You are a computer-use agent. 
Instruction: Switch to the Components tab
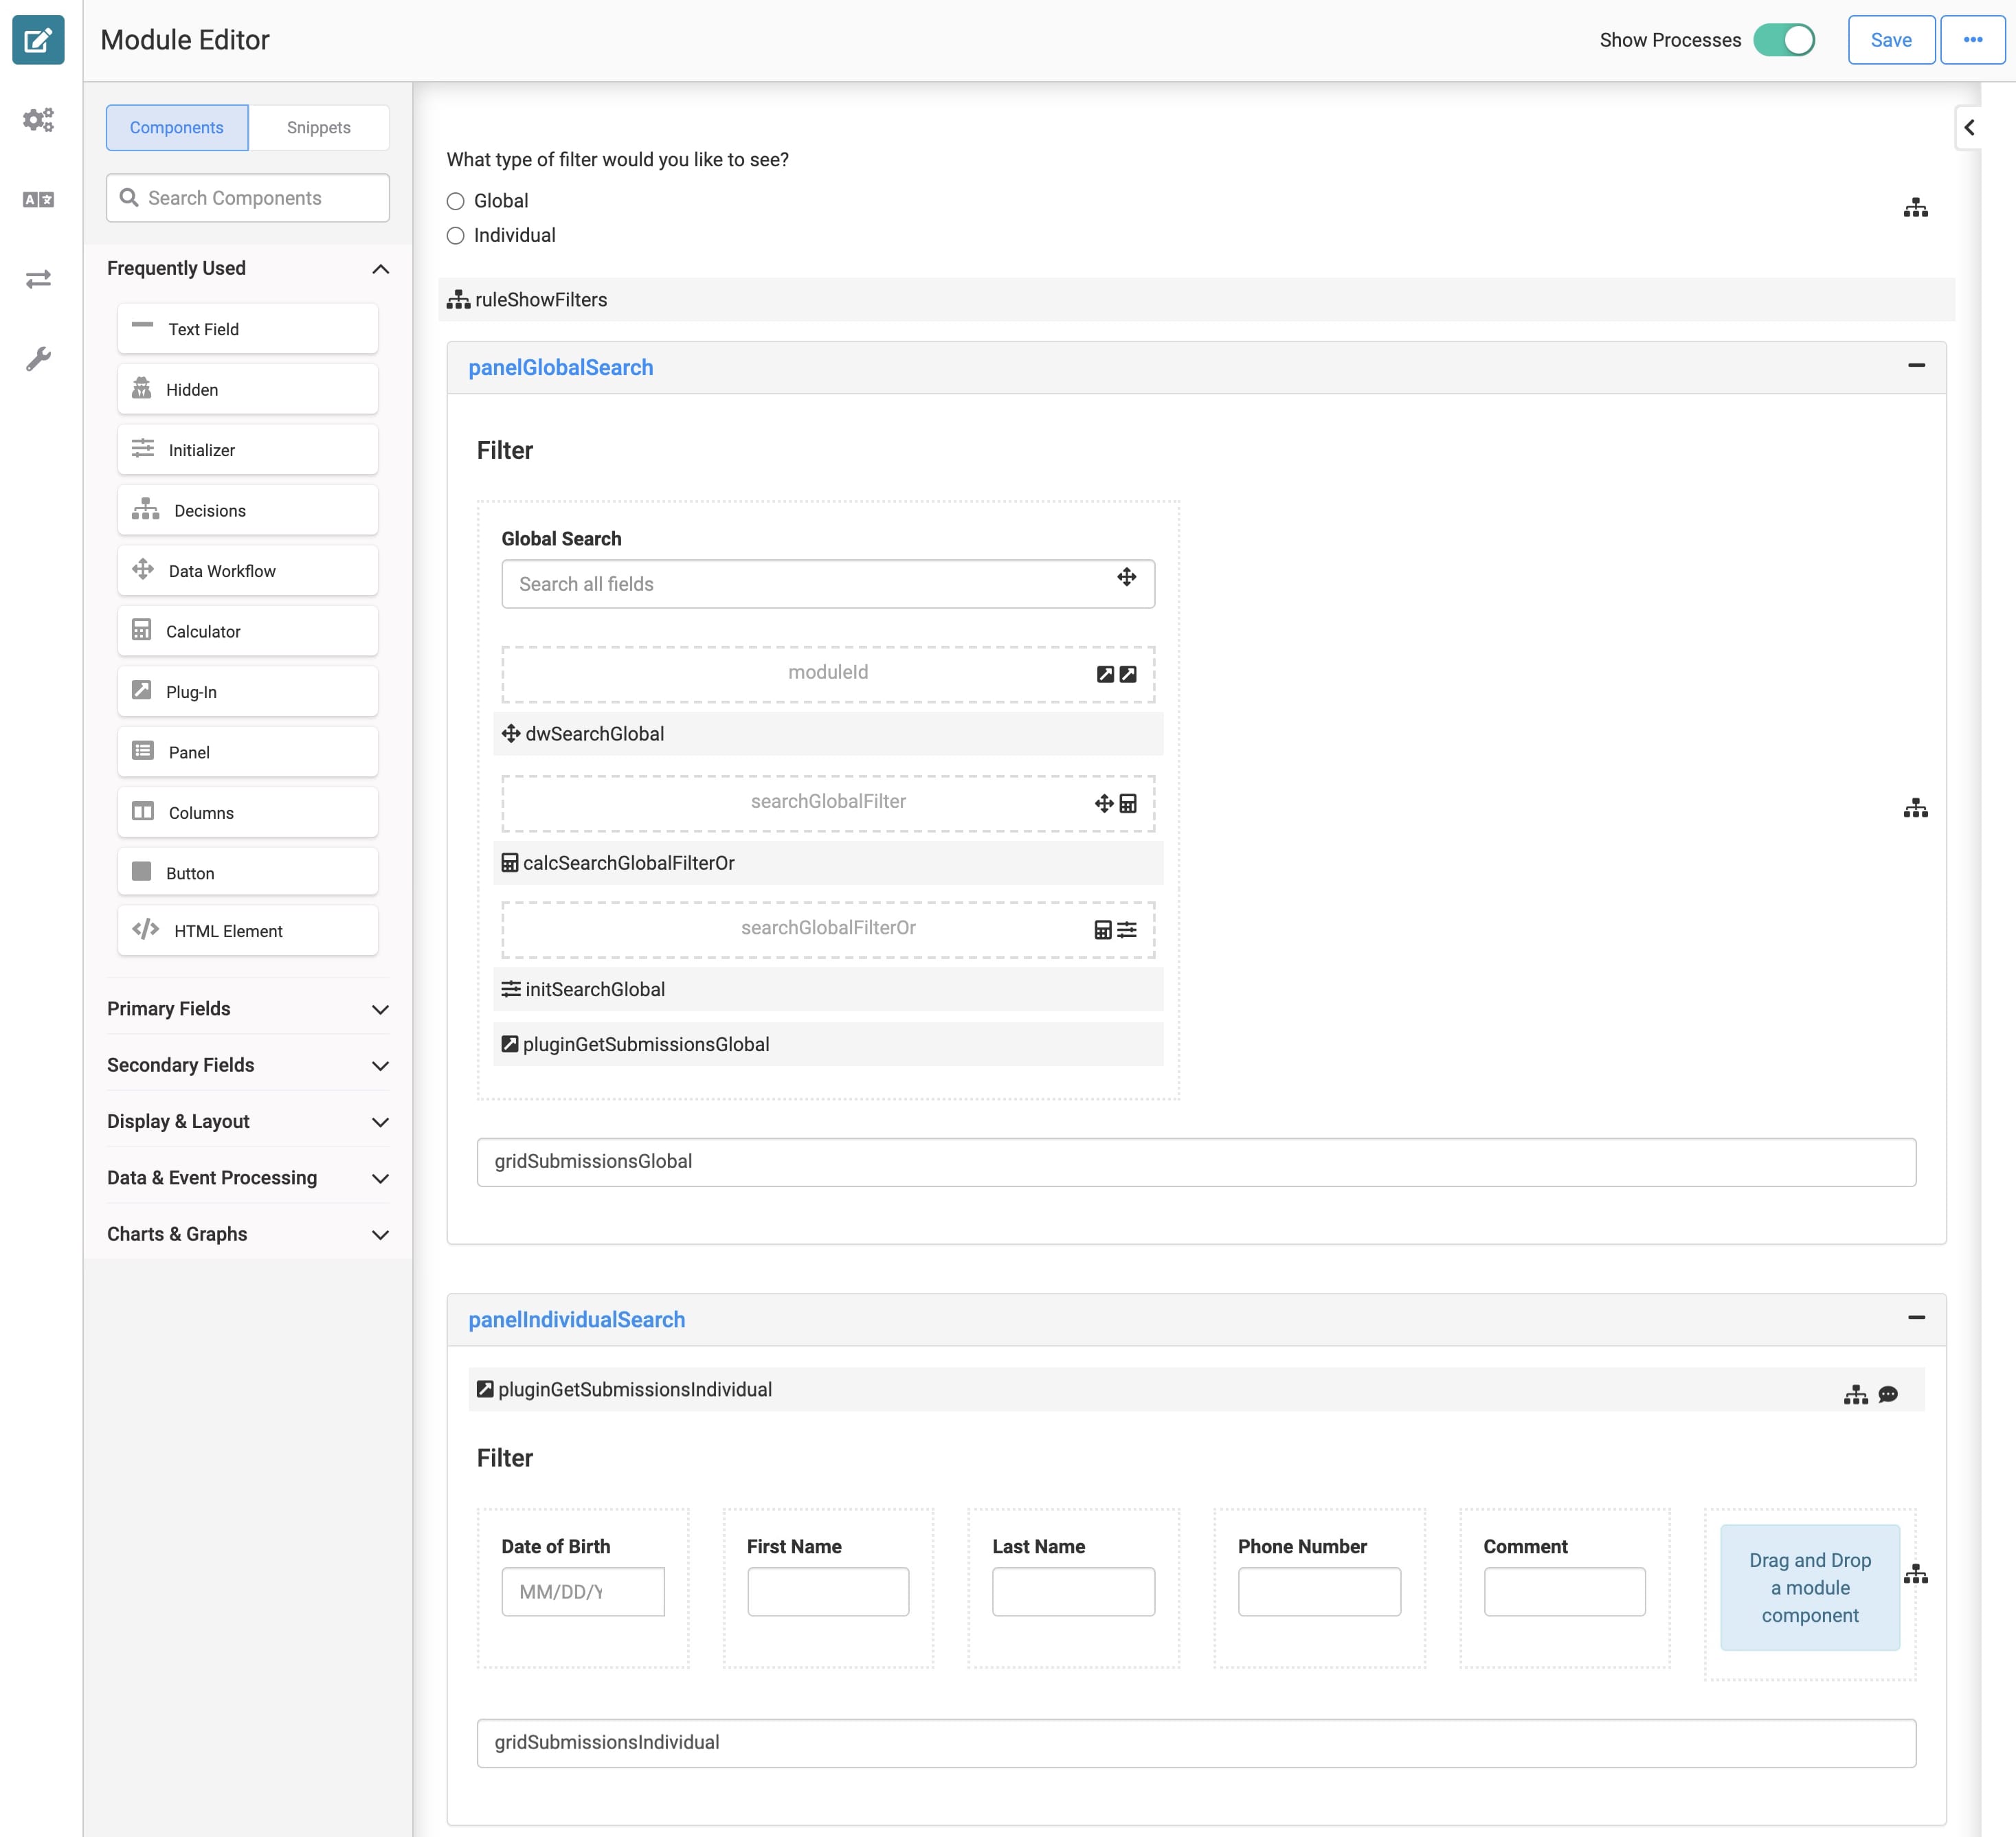tap(177, 128)
